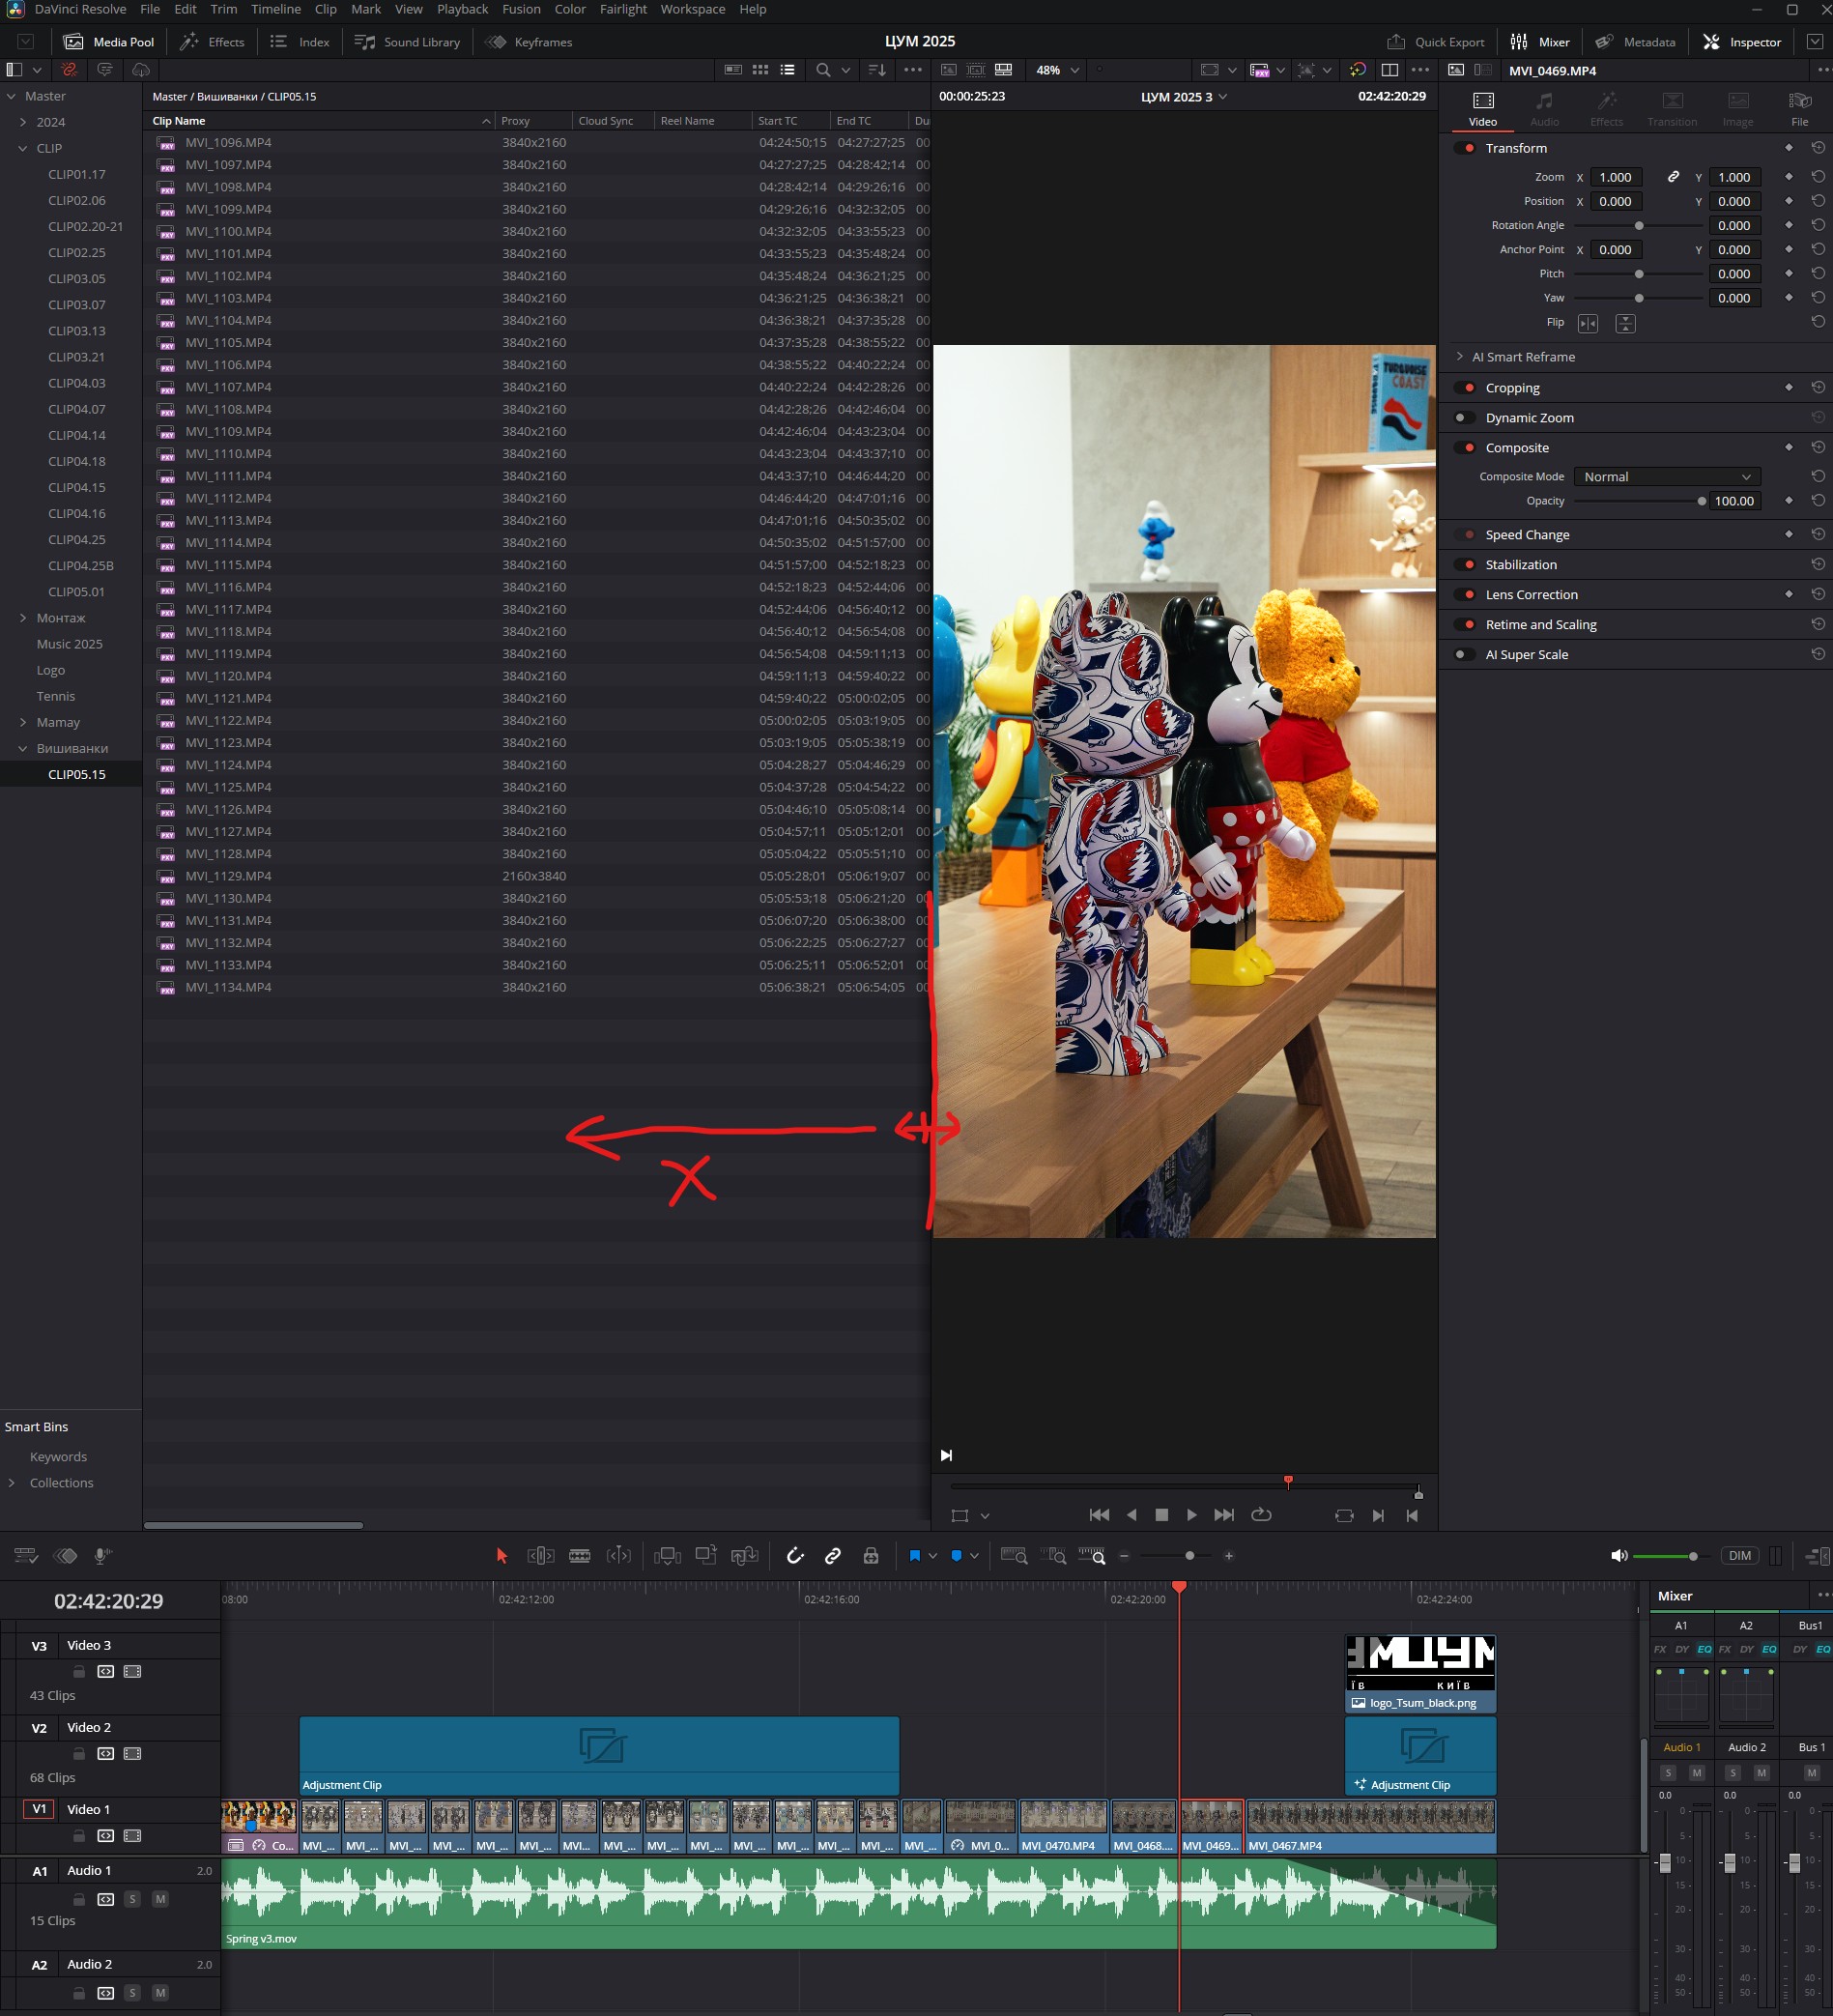Open Media Pool search magnifier
The height and width of the screenshot is (2016, 1833).
pyautogui.click(x=823, y=70)
